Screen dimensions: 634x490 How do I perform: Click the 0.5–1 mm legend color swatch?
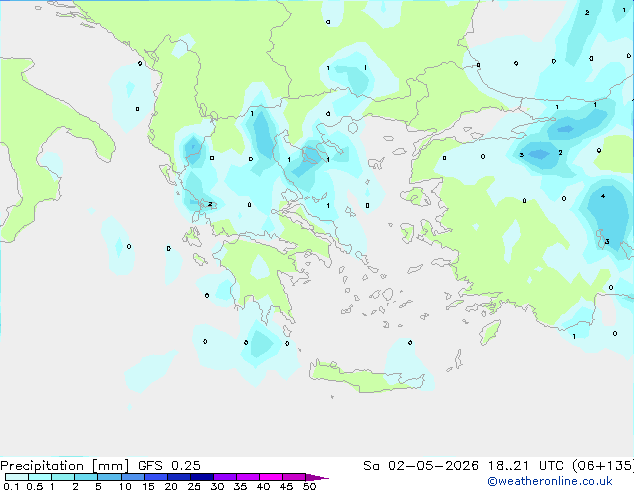click(x=40, y=477)
